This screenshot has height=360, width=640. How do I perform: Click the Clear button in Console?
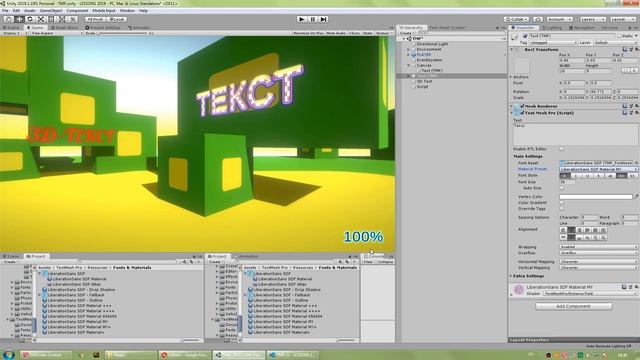(x=368, y=262)
